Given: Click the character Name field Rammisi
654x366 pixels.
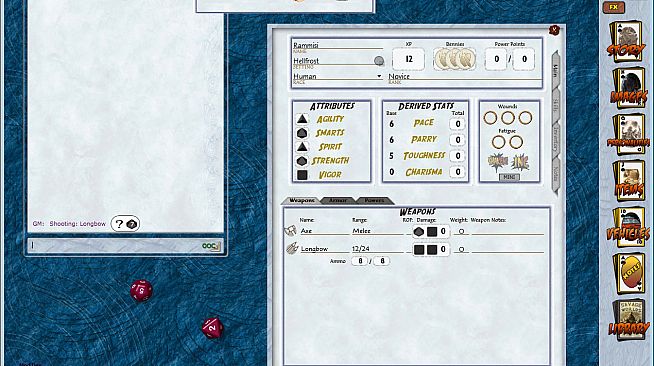Looking at the screenshot, I should 337,45.
